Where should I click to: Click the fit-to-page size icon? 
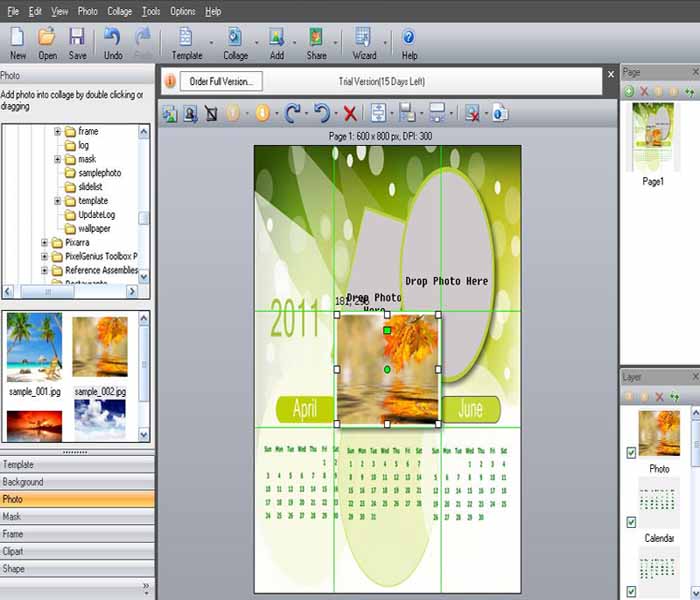click(437, 113)
